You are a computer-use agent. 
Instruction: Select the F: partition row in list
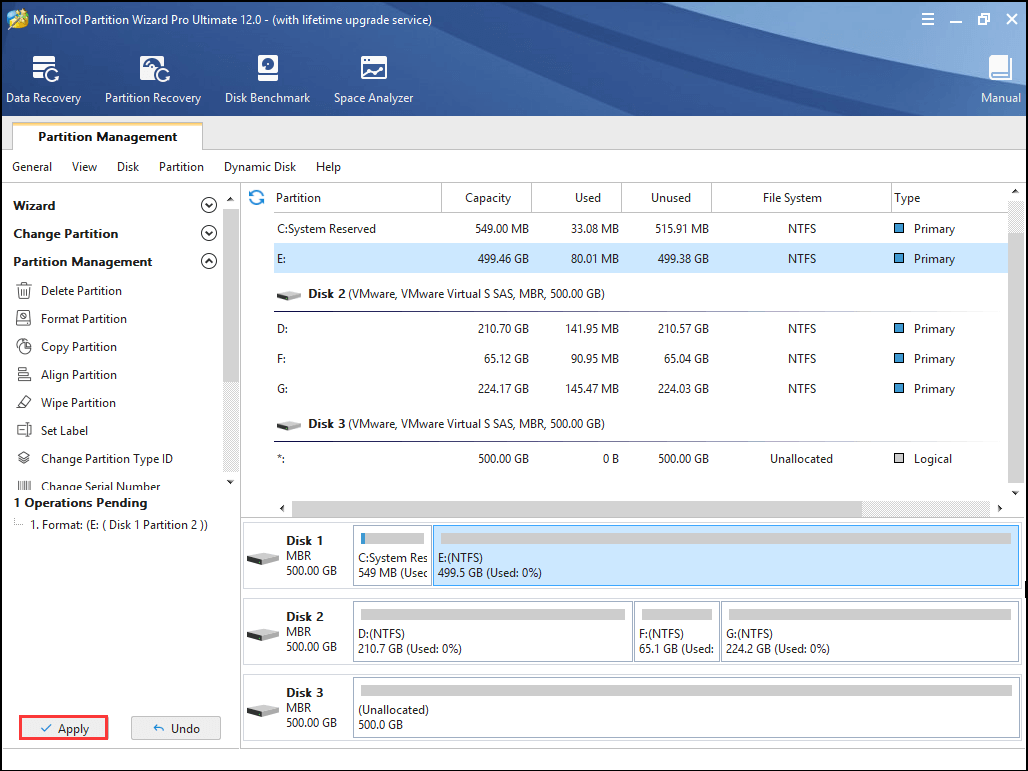click(641, 359)
